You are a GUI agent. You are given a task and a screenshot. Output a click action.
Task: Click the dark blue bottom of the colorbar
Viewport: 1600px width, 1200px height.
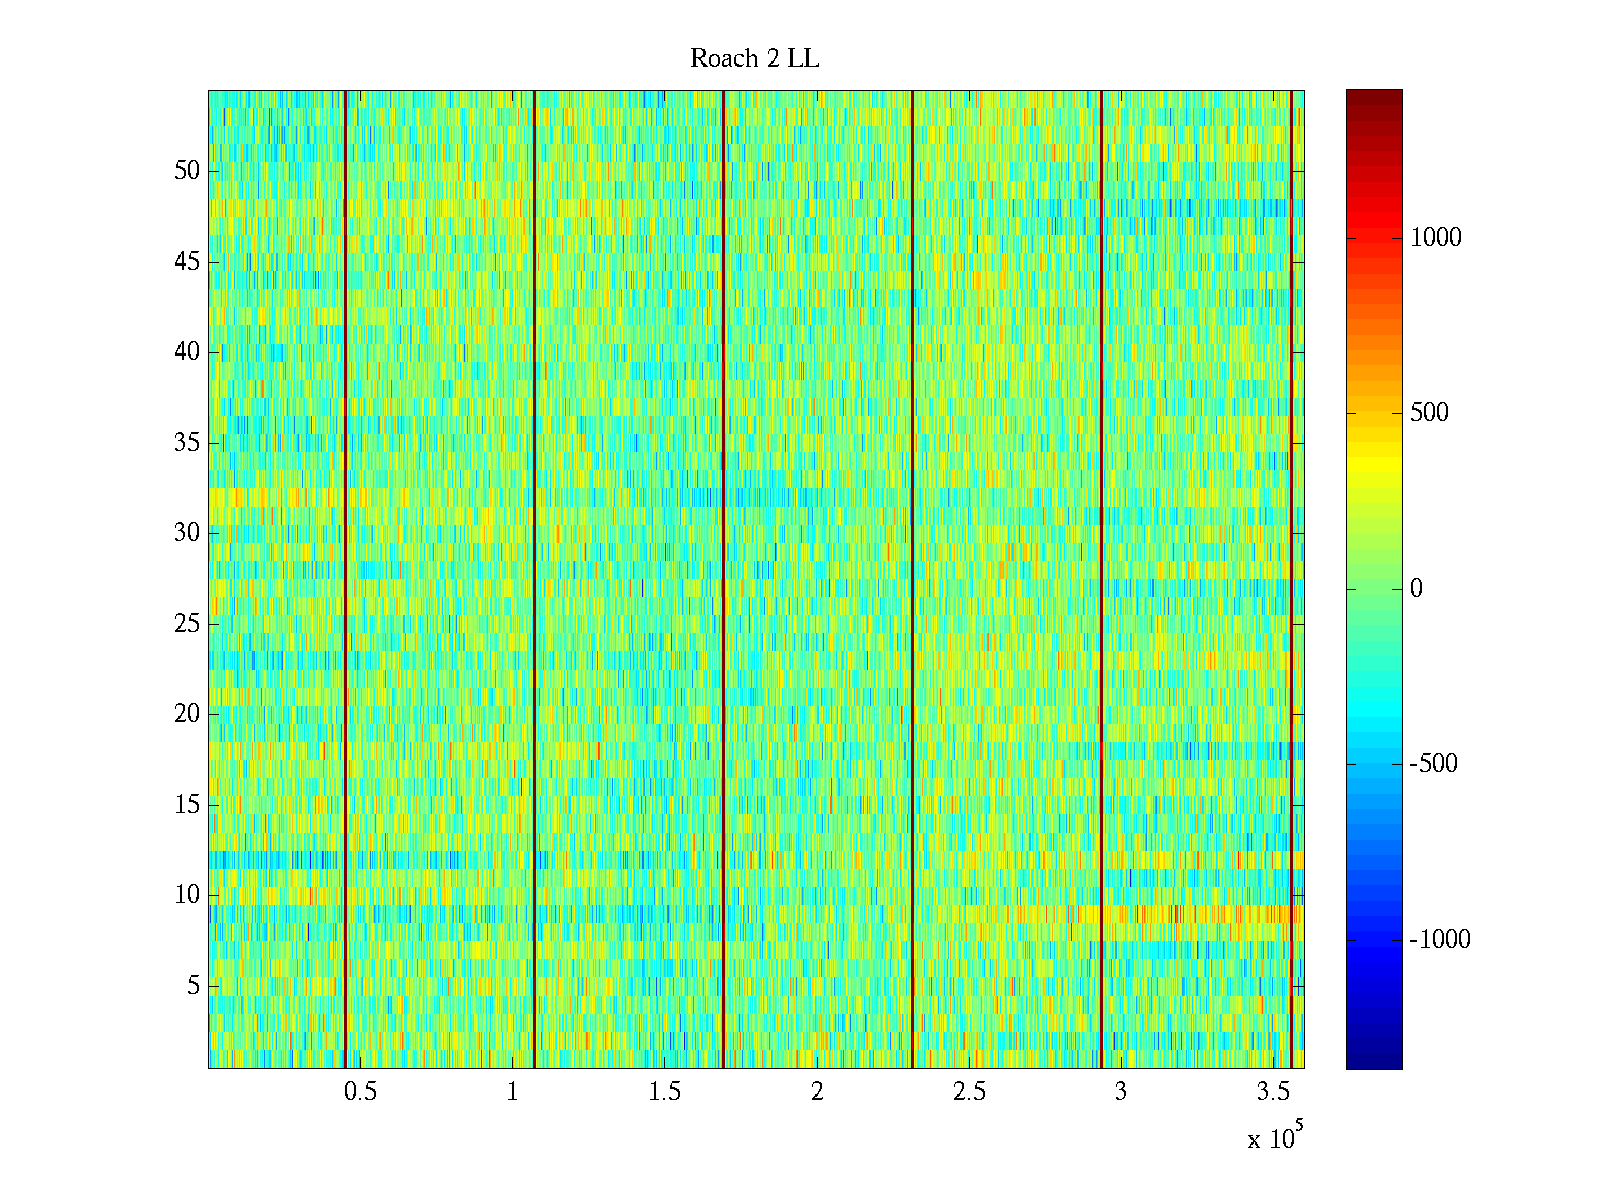click(x=1373, y=1059)
